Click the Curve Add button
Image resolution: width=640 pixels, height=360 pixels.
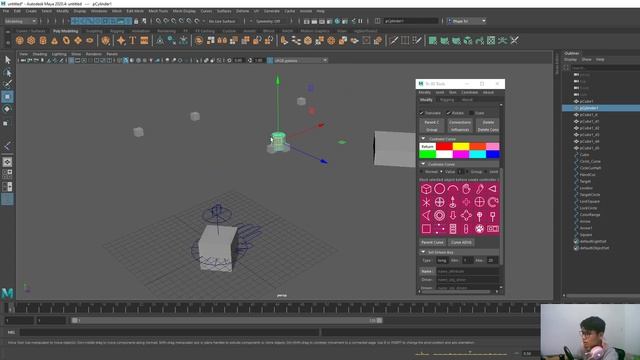pos(461,242)
